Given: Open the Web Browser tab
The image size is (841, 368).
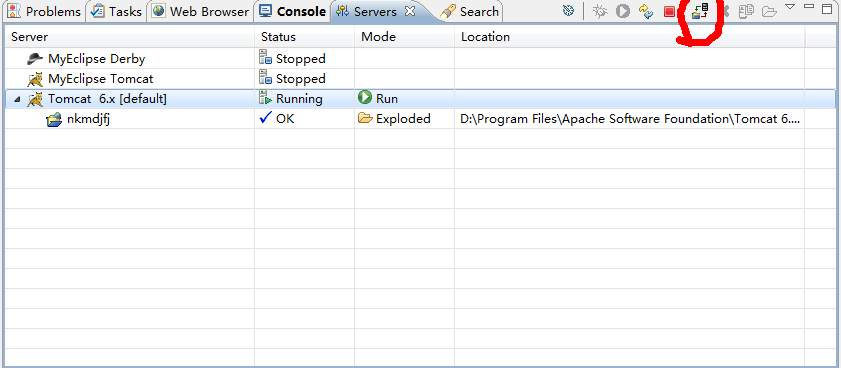Looking at the screenshot, I should coord(200,11).
